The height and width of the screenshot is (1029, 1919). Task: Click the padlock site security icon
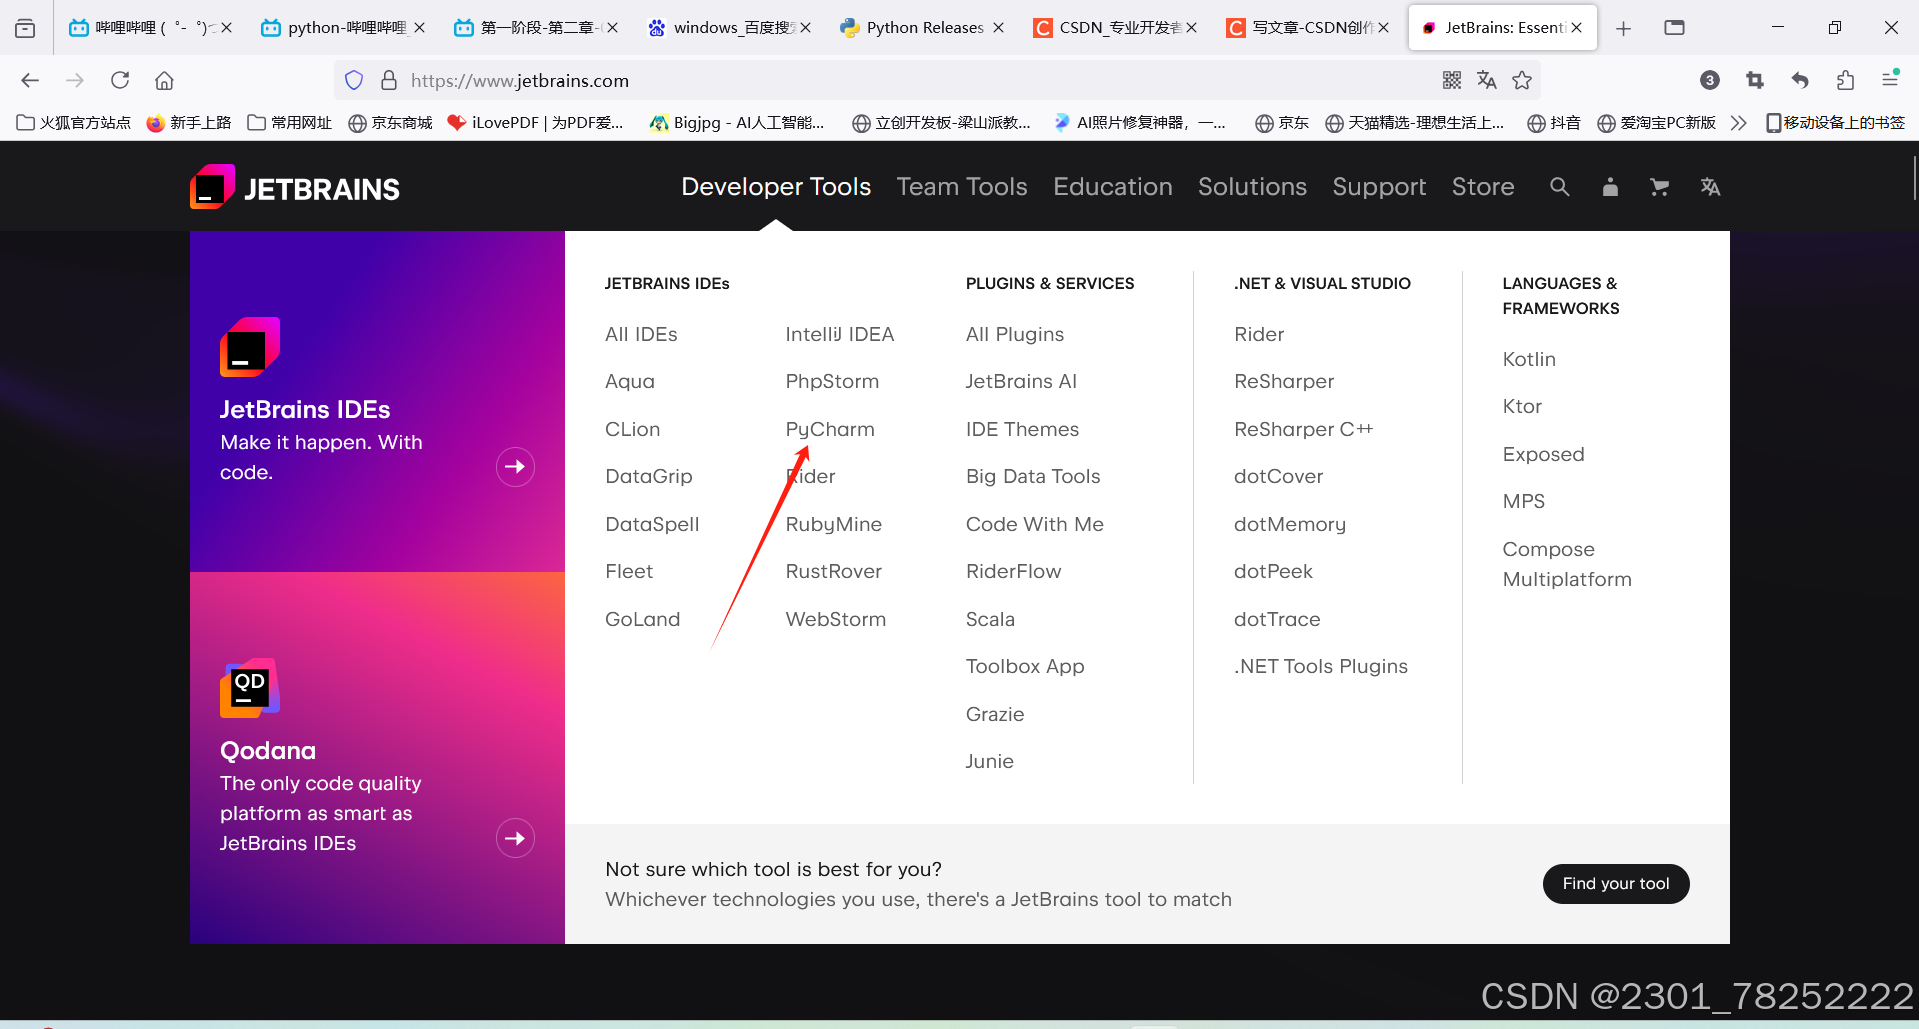coord(389,80)
